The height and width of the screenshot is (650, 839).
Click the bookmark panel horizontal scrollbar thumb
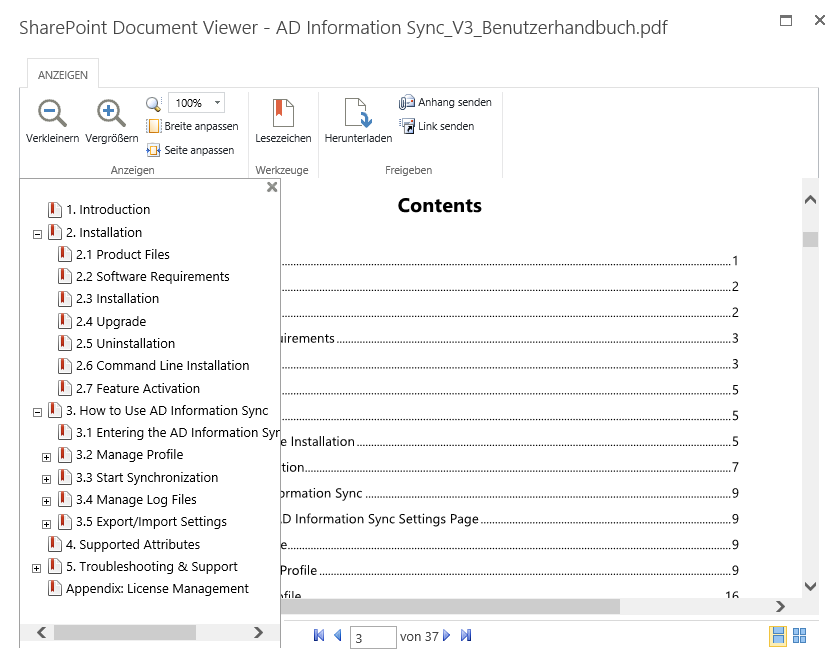click(125, 633)
